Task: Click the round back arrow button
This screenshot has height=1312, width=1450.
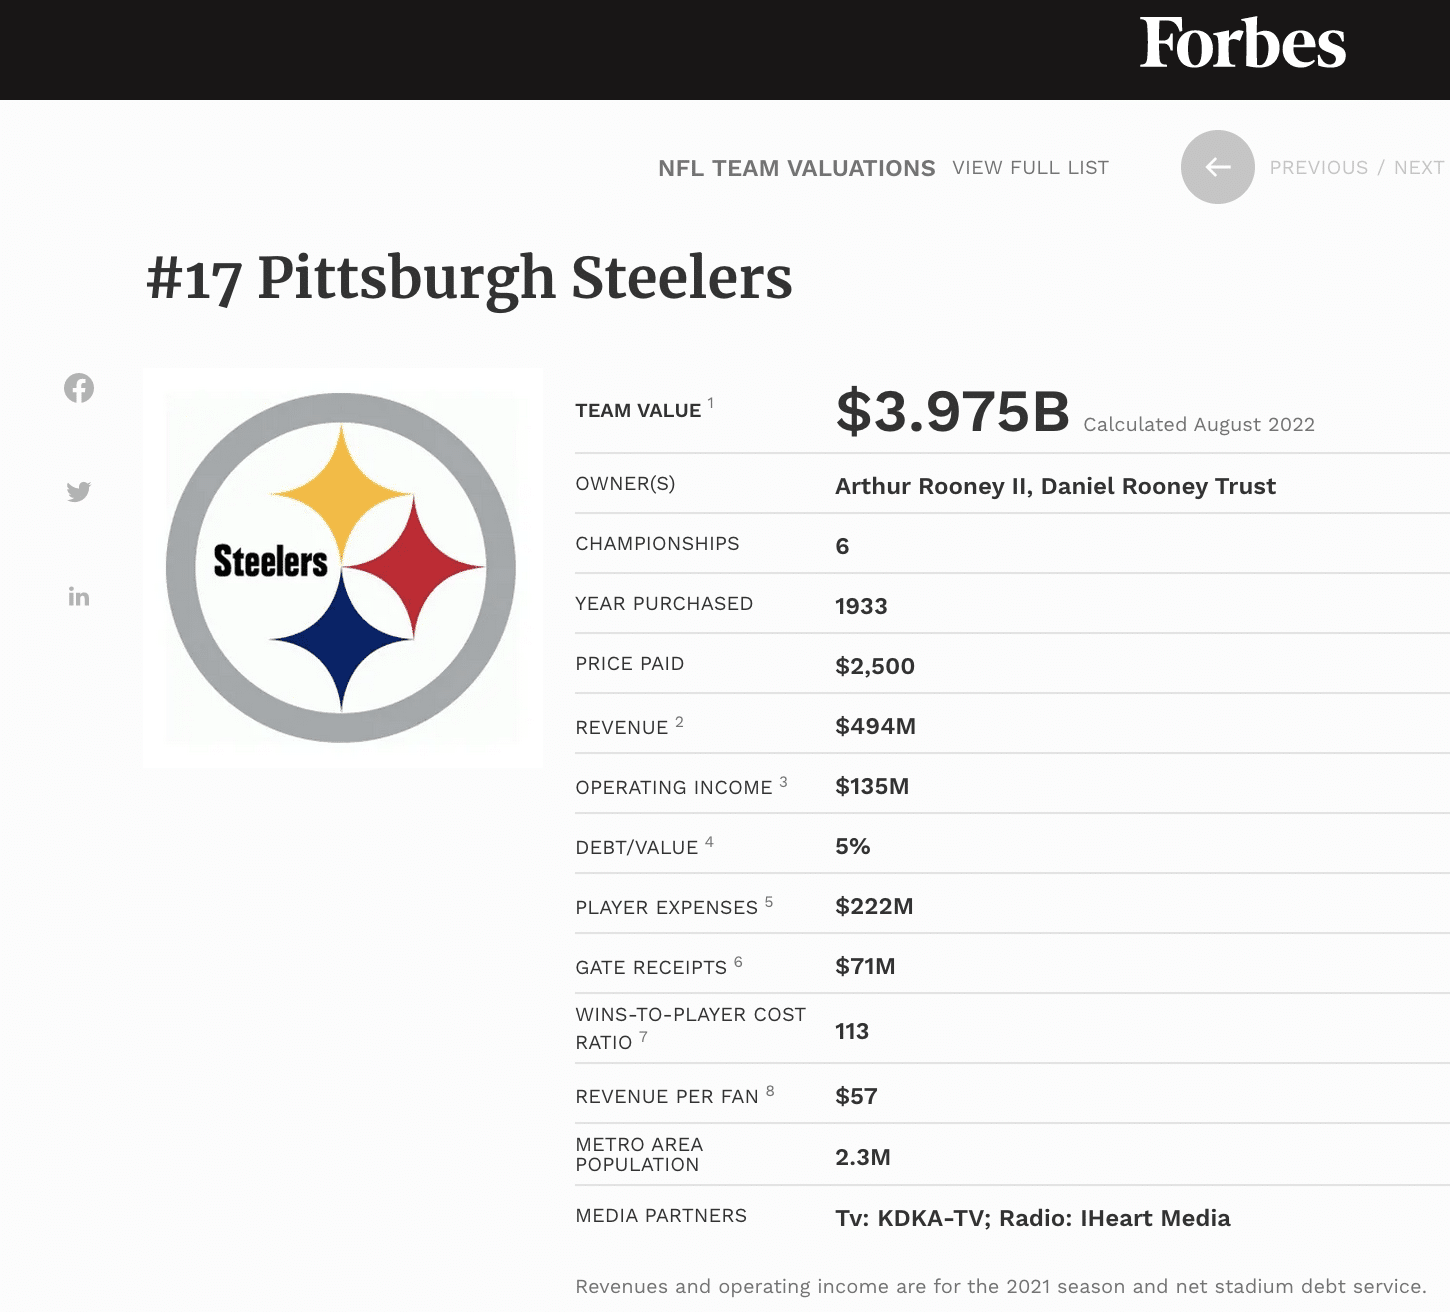Action: pos(1217,167)
